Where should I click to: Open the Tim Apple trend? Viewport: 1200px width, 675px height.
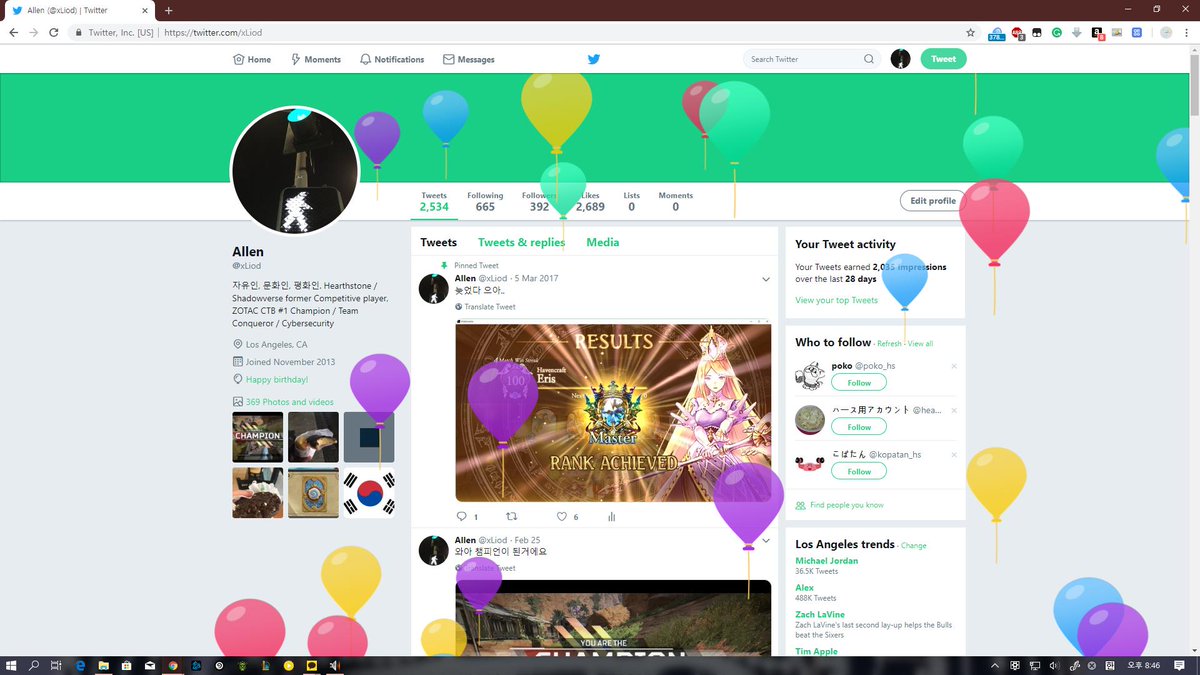(x=817, y=652)
